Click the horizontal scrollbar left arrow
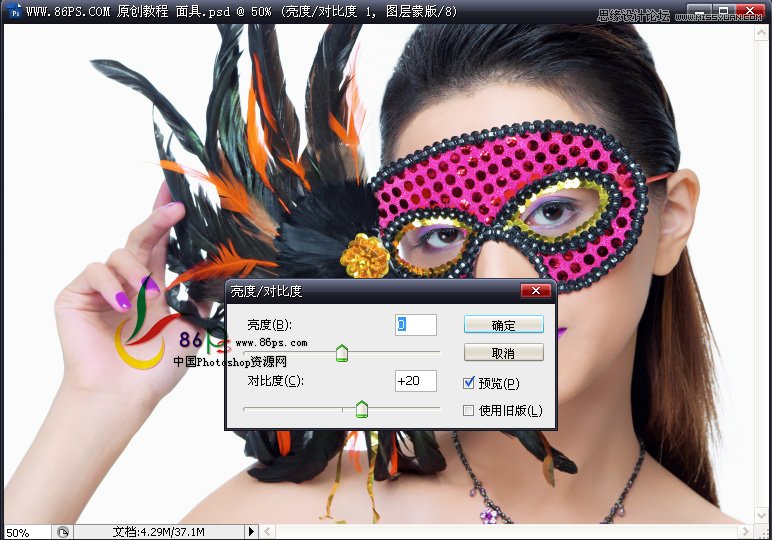The width and height of the screenshot is (772, 540). pyautogui.click(x=267, y=532)
